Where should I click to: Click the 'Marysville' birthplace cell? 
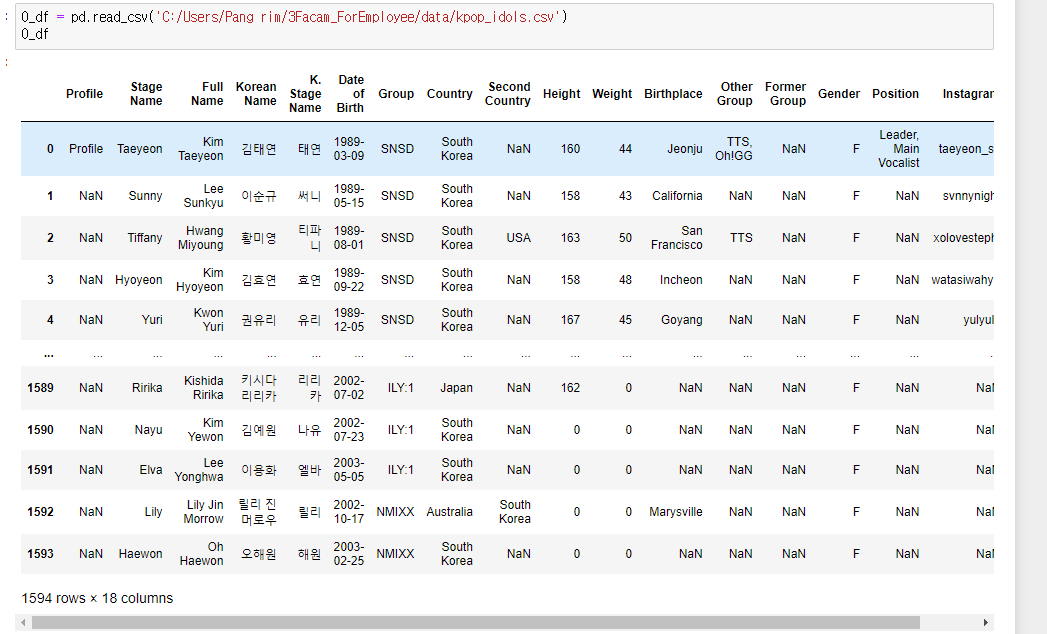pyautogui.click(x=676, y=512)
